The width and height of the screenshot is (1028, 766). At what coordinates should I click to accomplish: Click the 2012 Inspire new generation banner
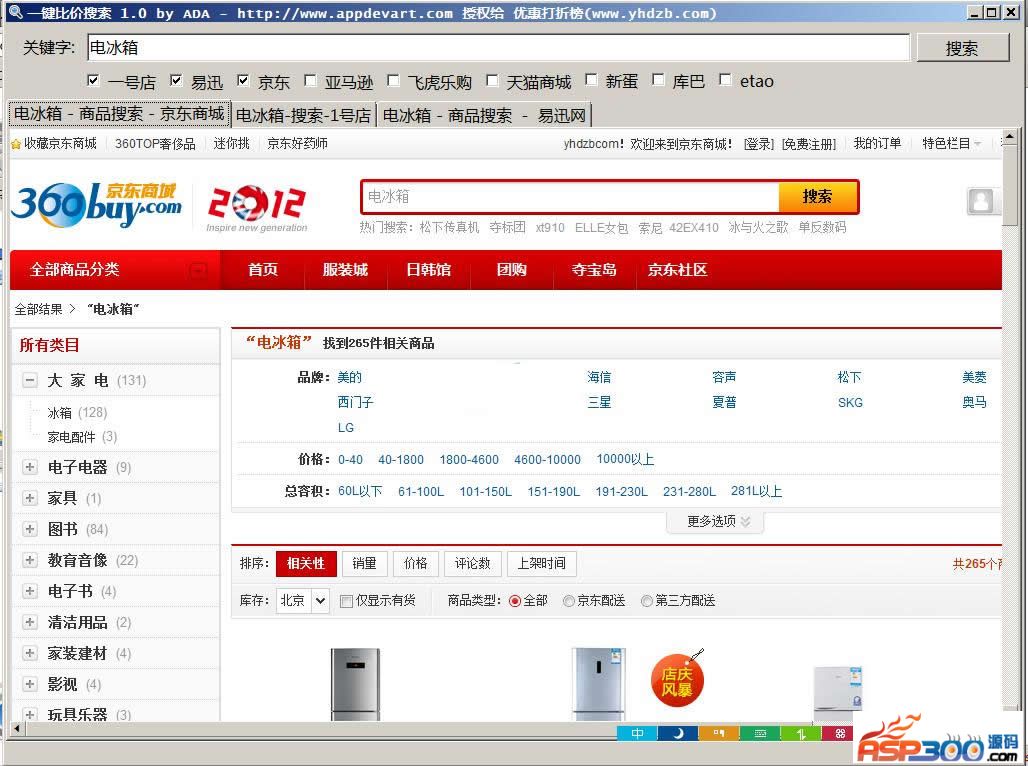click(257, 209)
